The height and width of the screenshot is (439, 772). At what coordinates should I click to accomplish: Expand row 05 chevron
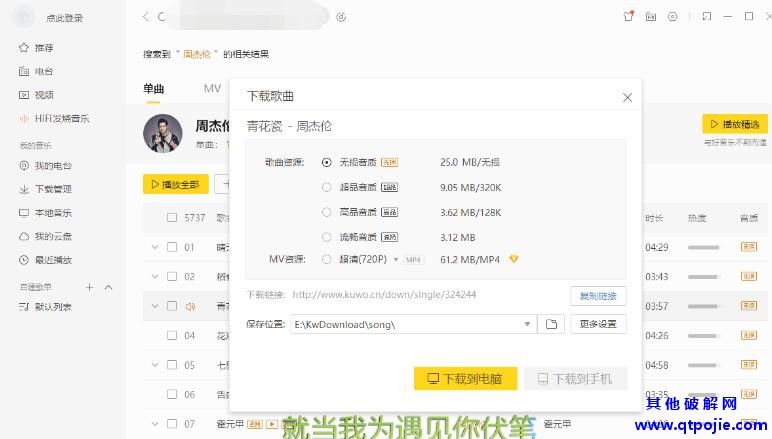[x=155, y=365]
